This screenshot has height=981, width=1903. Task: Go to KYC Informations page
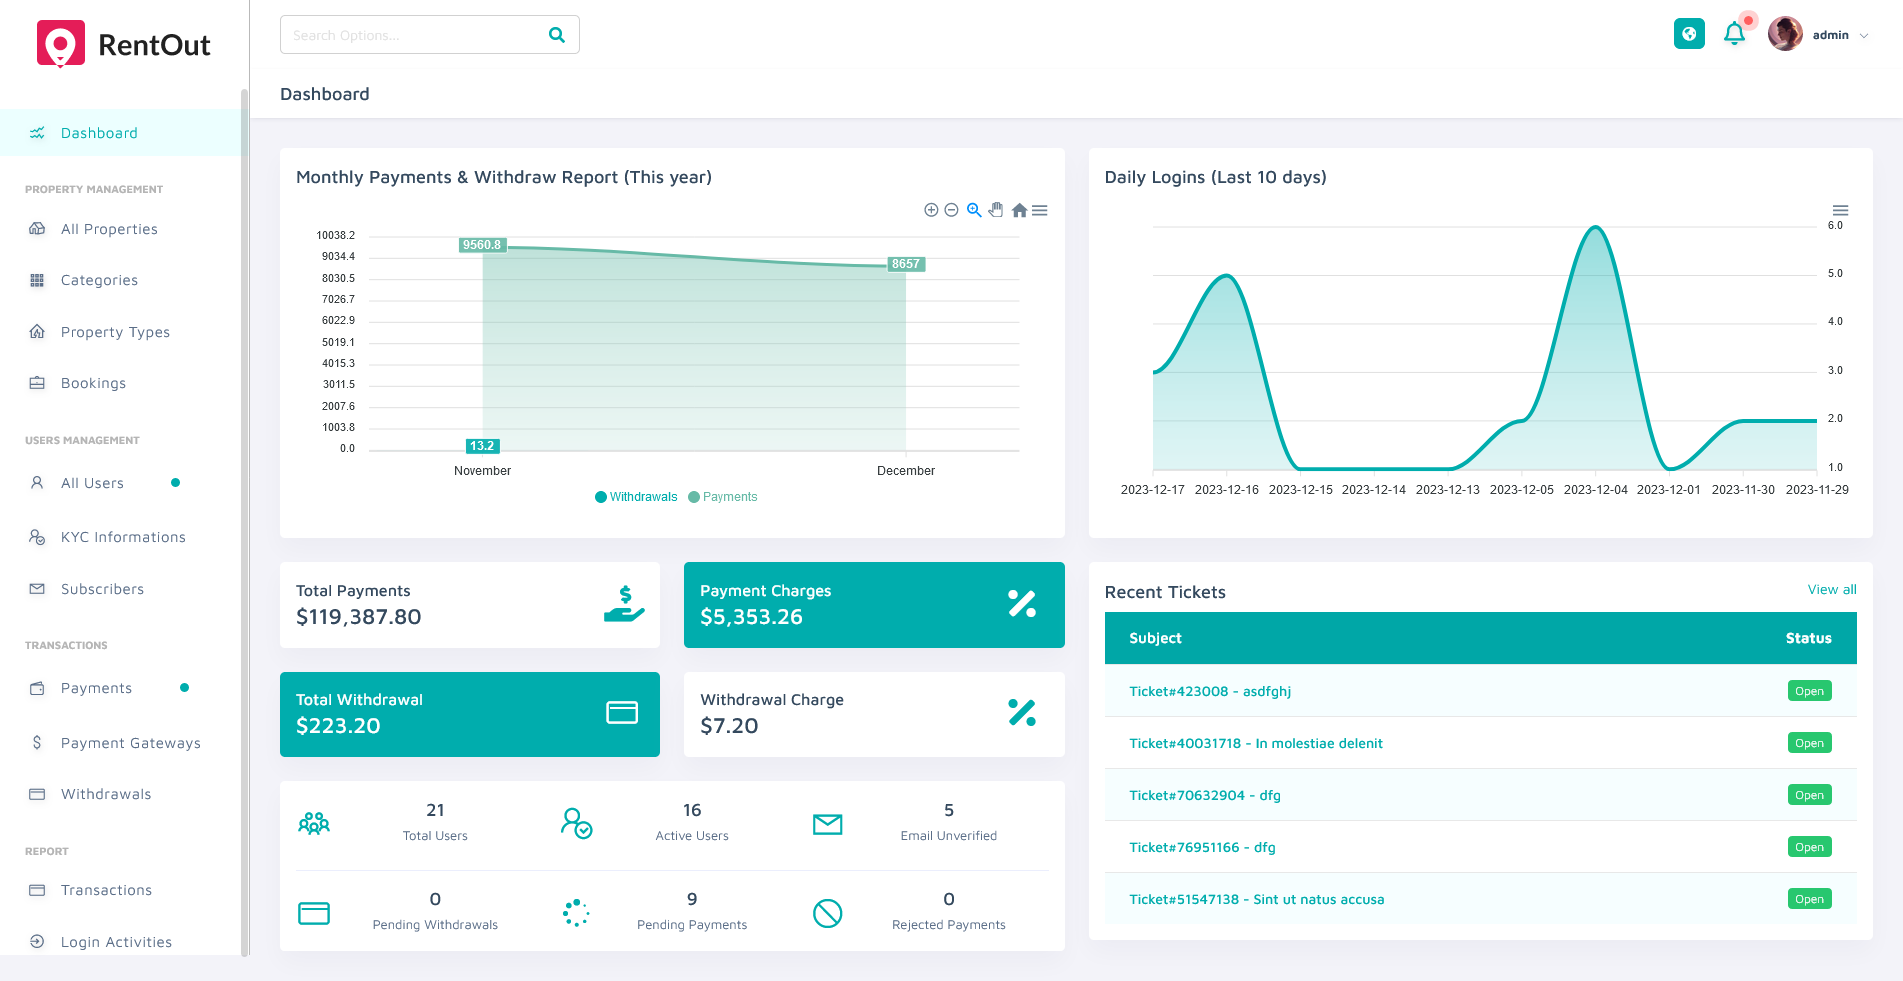[x=123, y=537]
